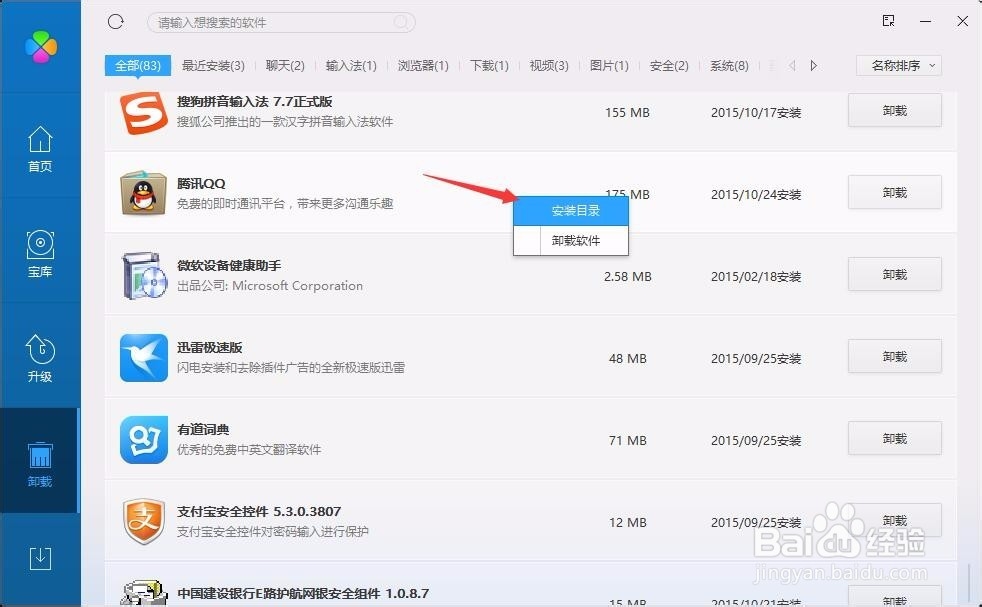Screen dimensions: 982x607
Task: Click the 有道词典 app icon
Action: pyautogui.click(x=144, y=440)
